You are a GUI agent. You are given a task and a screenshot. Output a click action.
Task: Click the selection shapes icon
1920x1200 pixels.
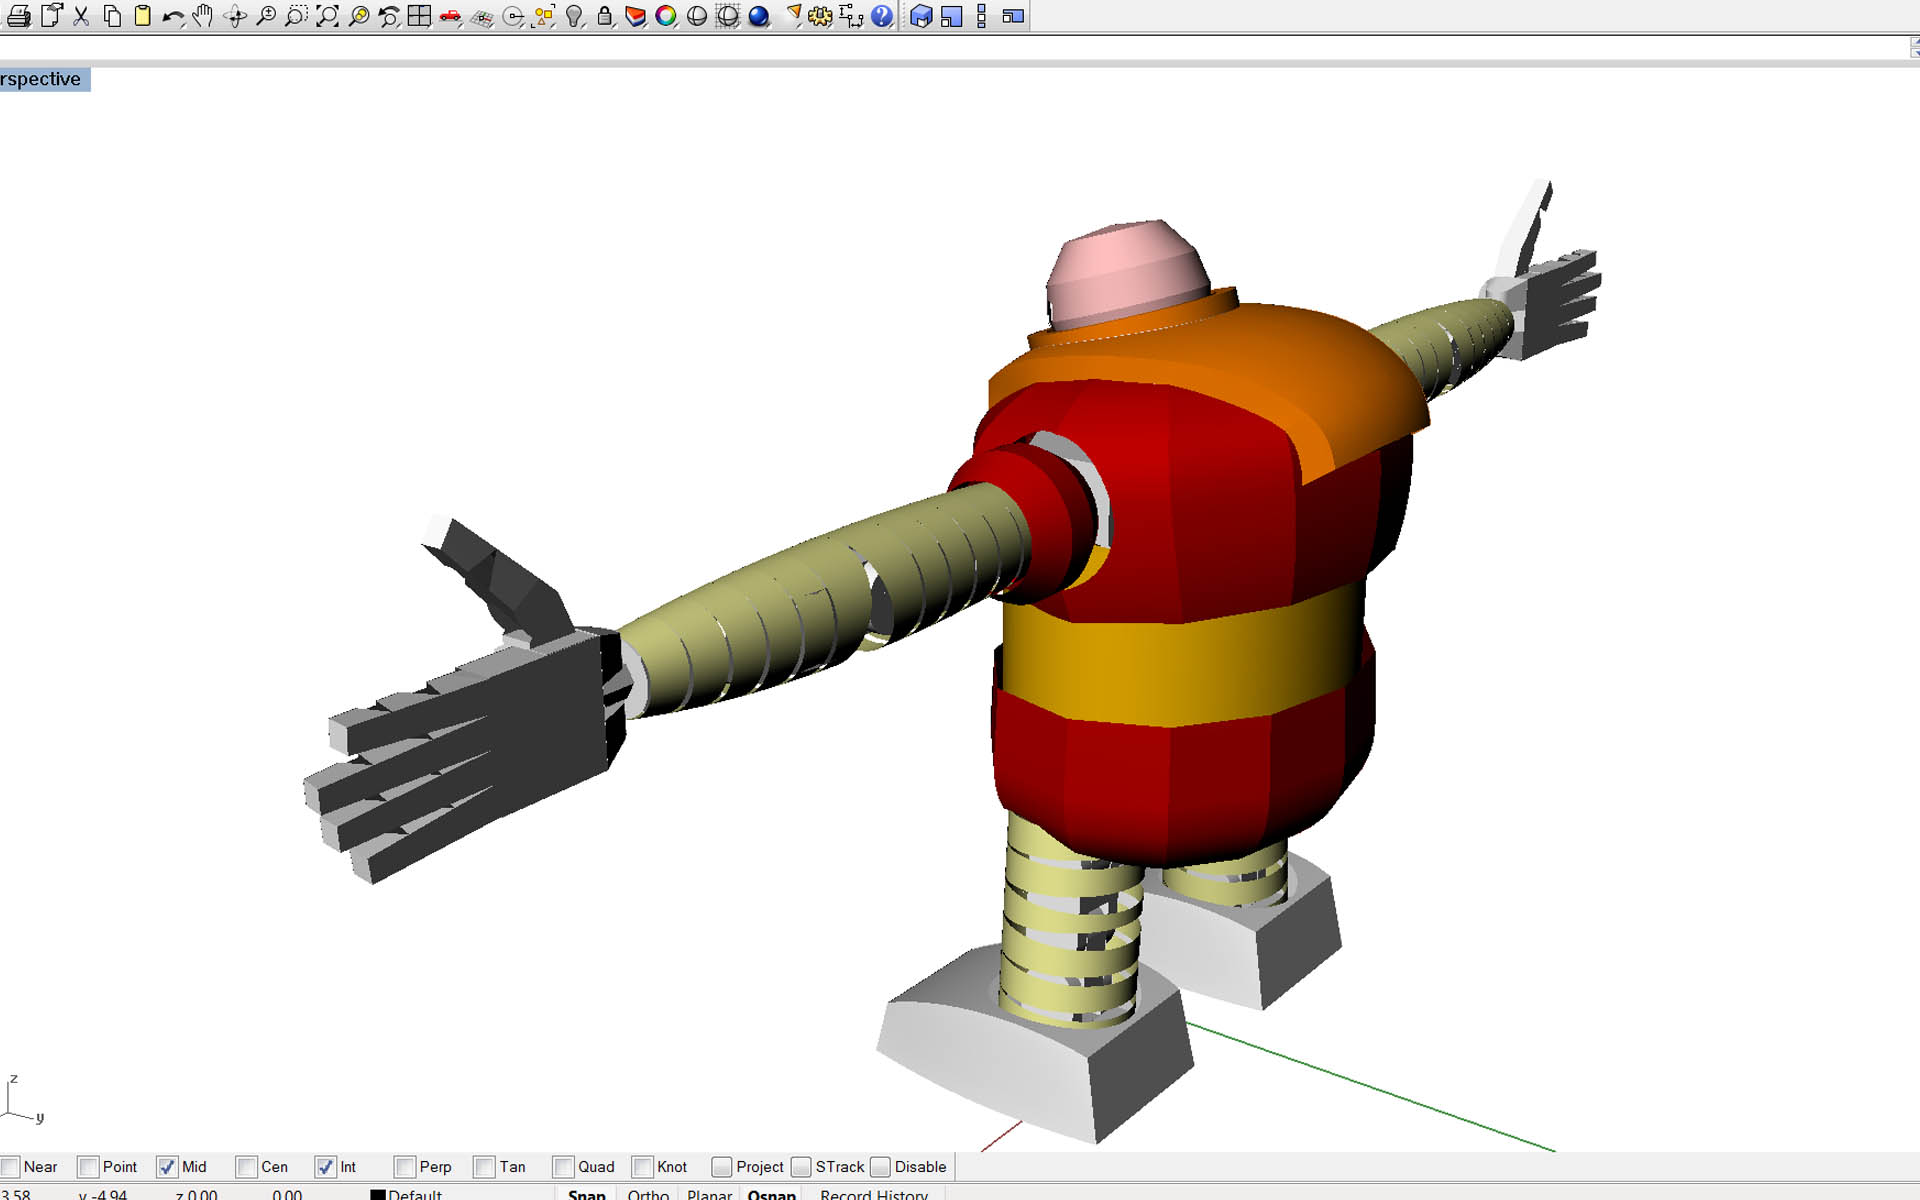(543, 16)
